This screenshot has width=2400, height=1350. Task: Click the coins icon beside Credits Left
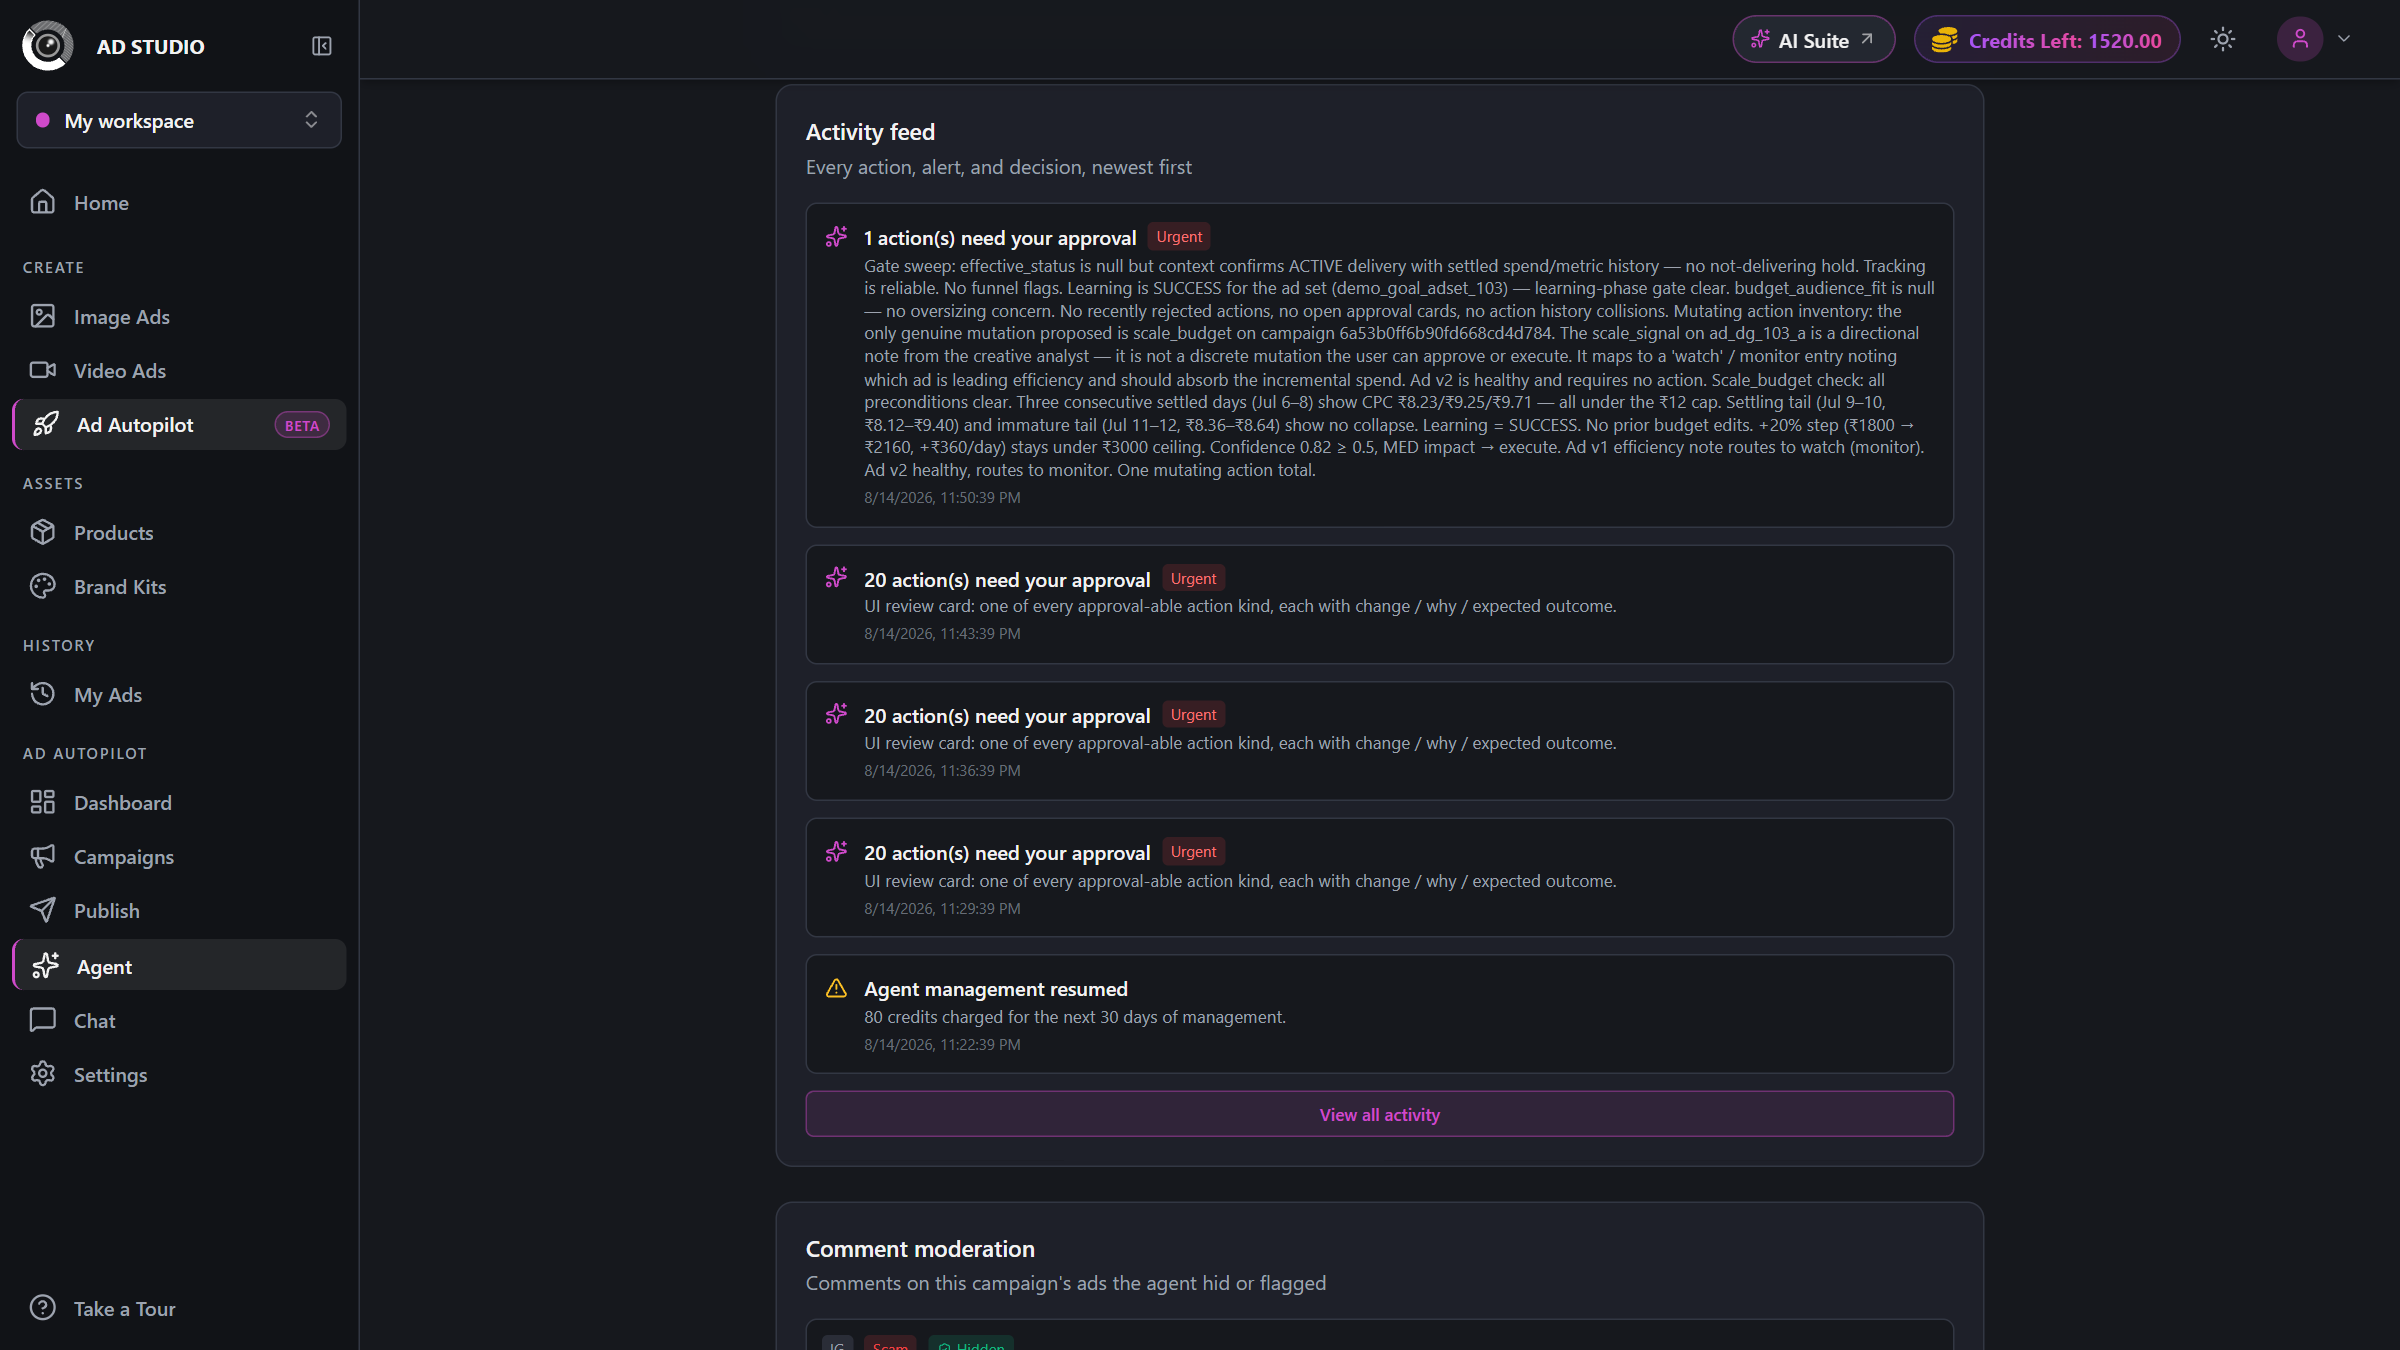[1944, 40]
